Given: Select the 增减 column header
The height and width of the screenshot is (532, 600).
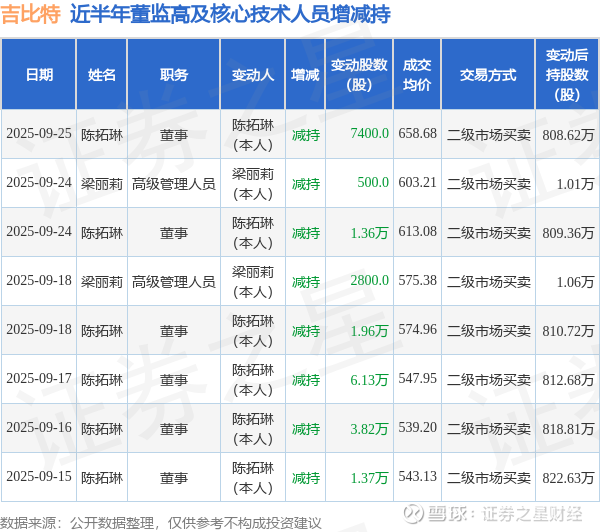Looking at the screenshot, I should point(305,75).
